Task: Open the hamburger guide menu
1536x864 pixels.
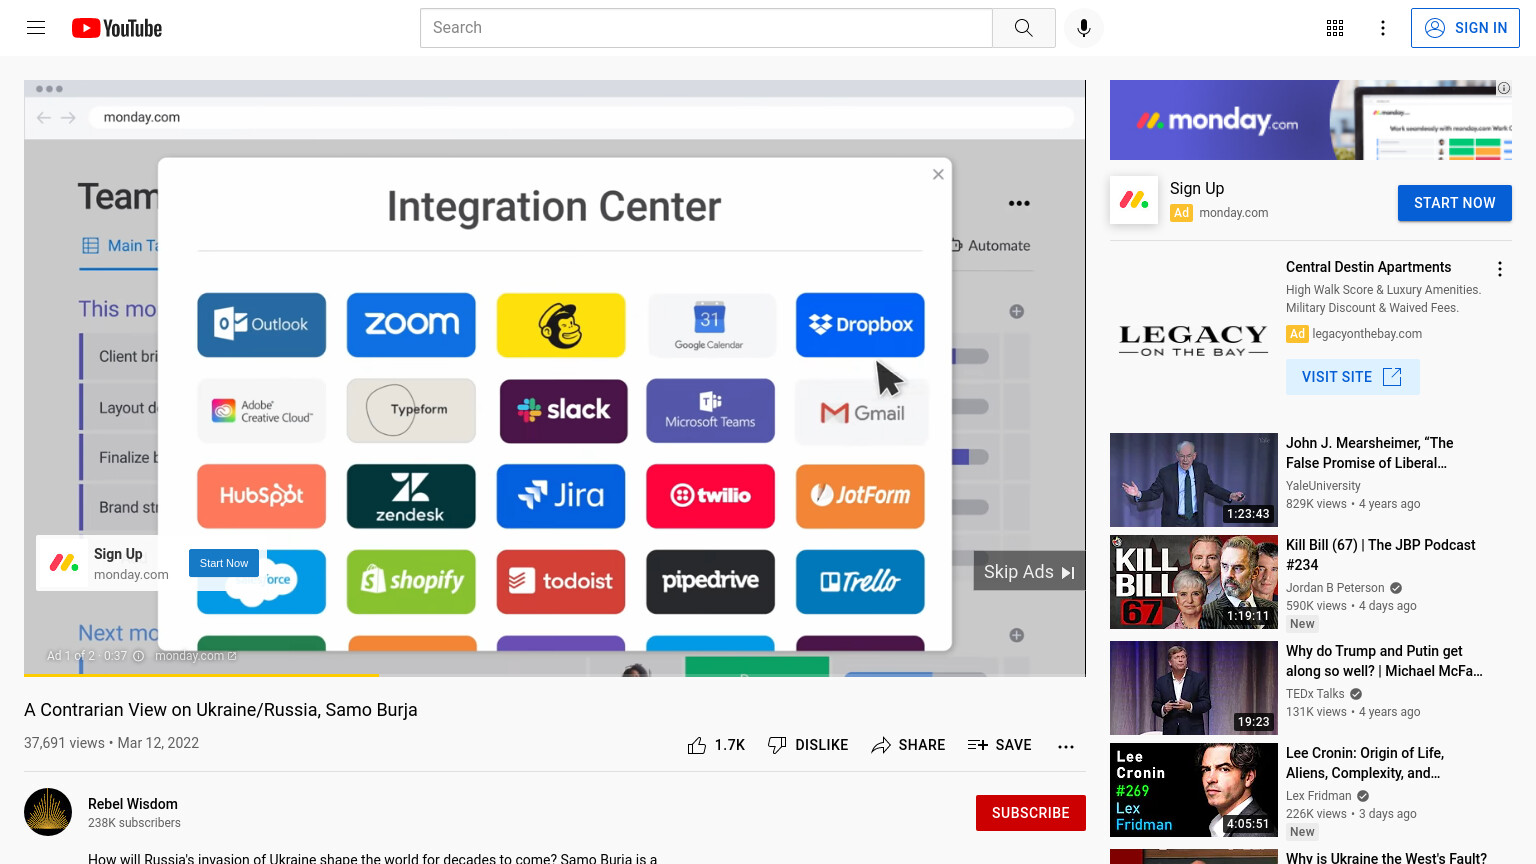Action: click(x=36, y=28)
